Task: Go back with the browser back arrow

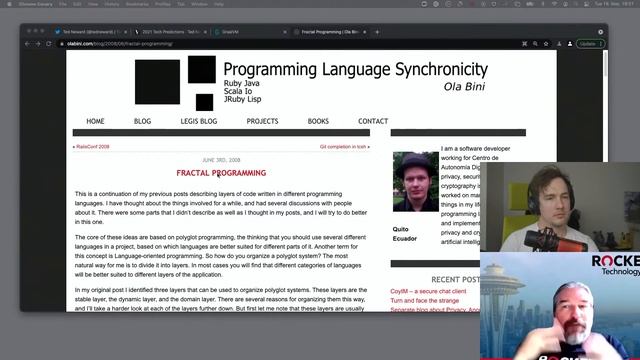Action: tap(27, 44)
